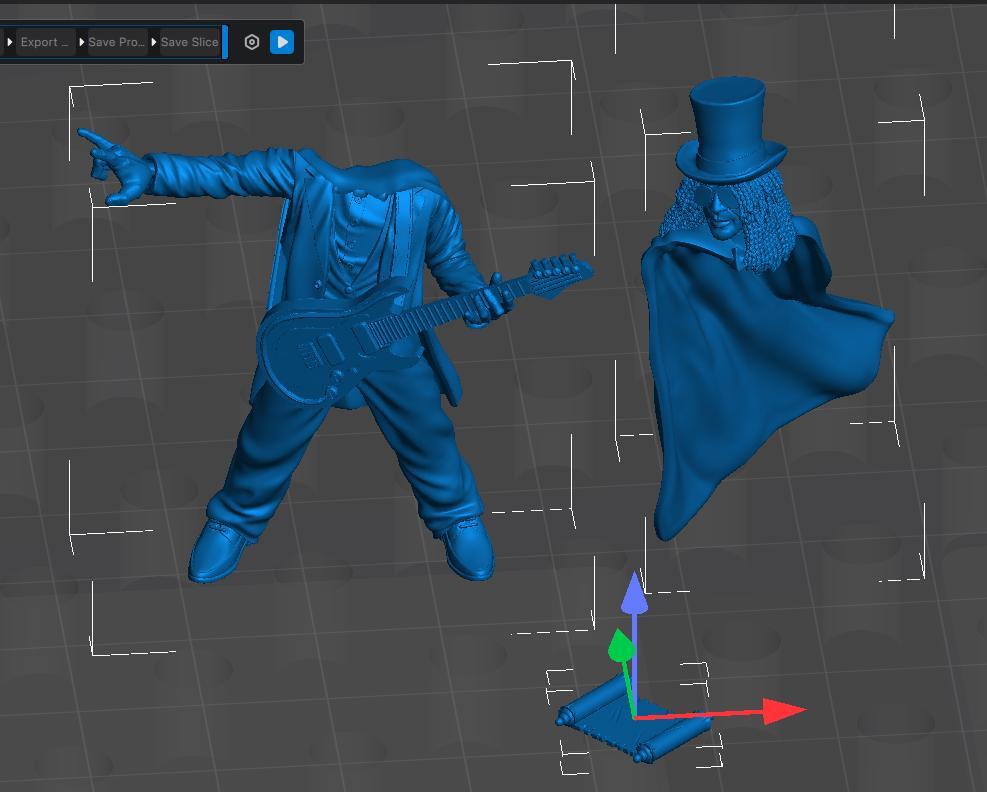Screen dimensions: 987x792
Task: Click the Save Project step button
Action: (x=117, y=42)
